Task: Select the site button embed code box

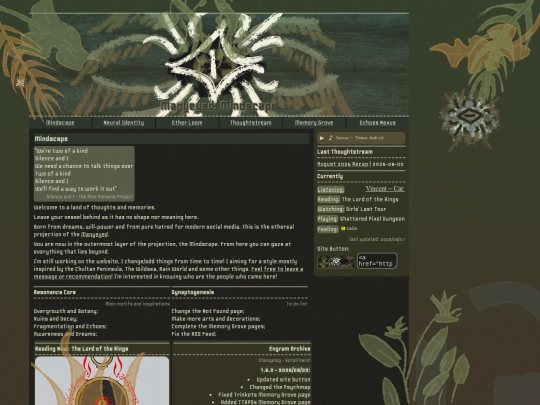Action: (377, 261)
